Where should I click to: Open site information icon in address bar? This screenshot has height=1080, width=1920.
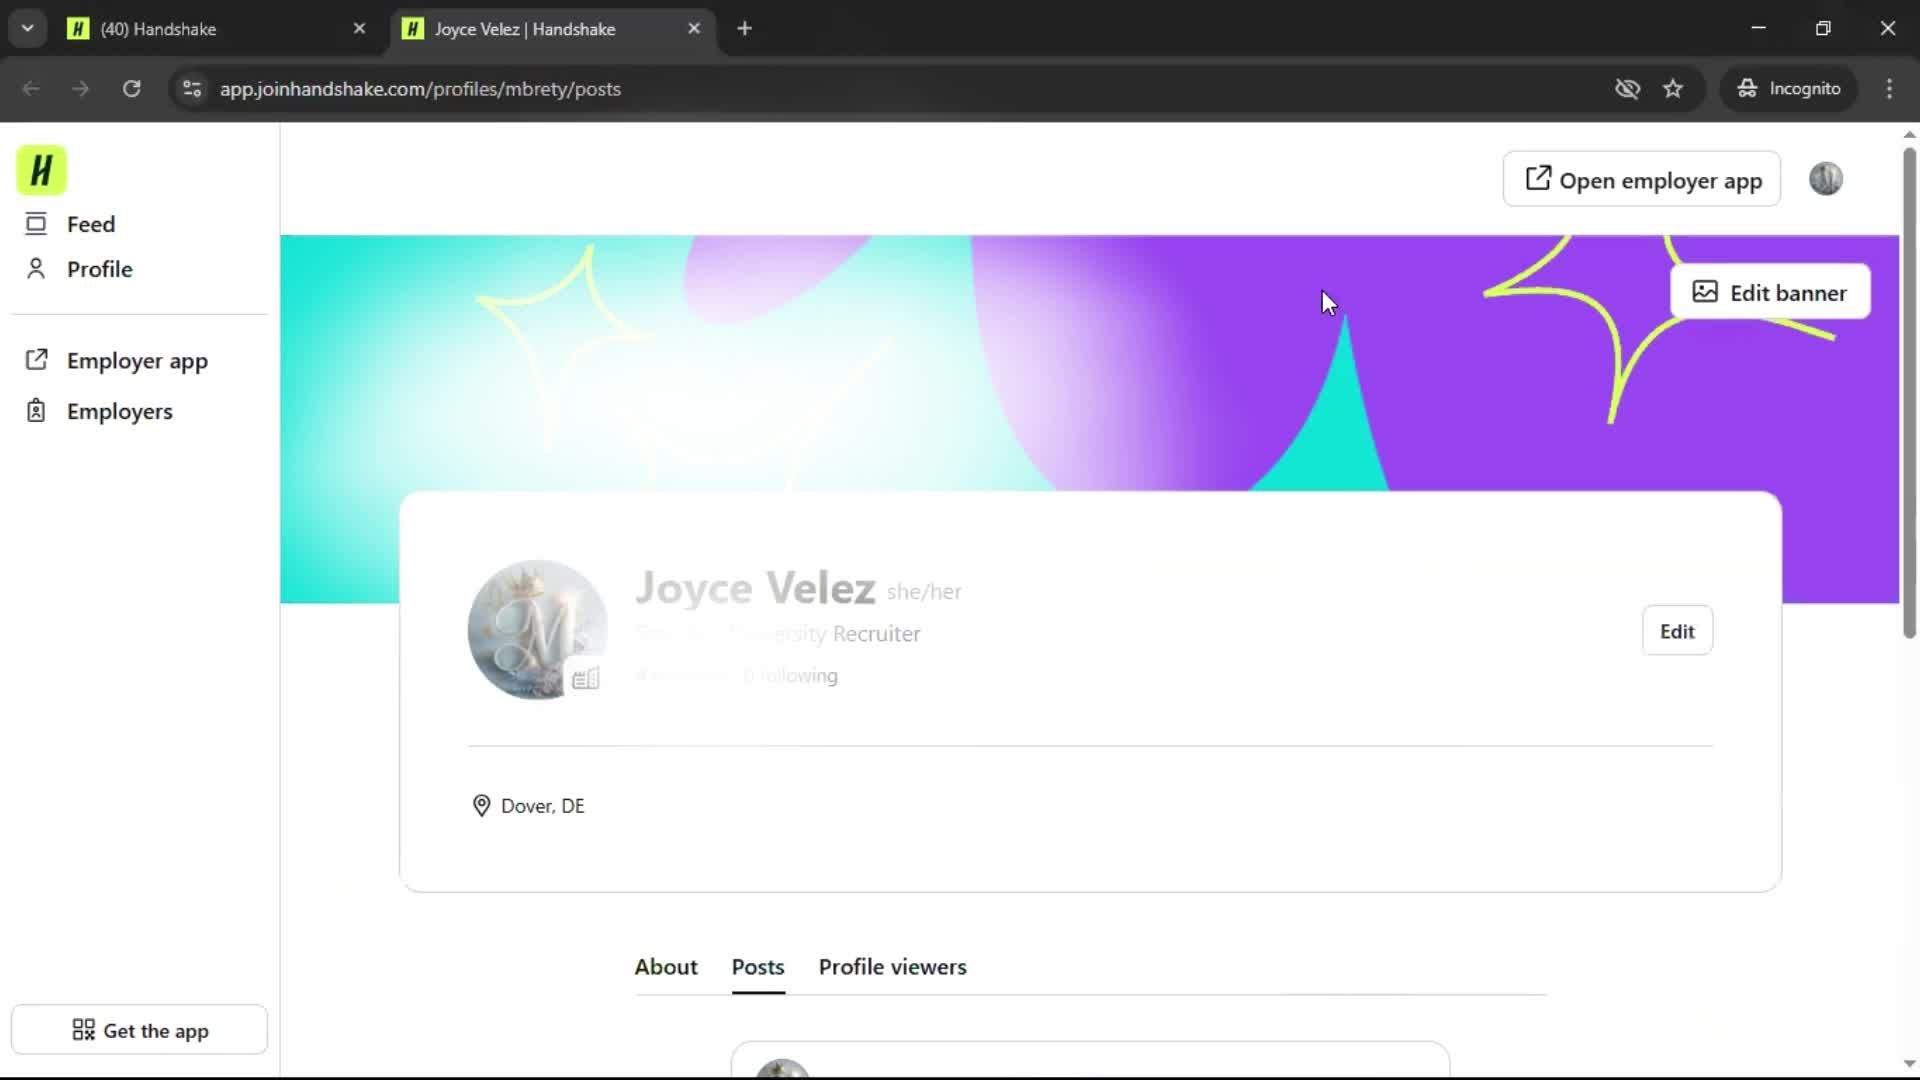pyautogui.click(x=192, y=89)
